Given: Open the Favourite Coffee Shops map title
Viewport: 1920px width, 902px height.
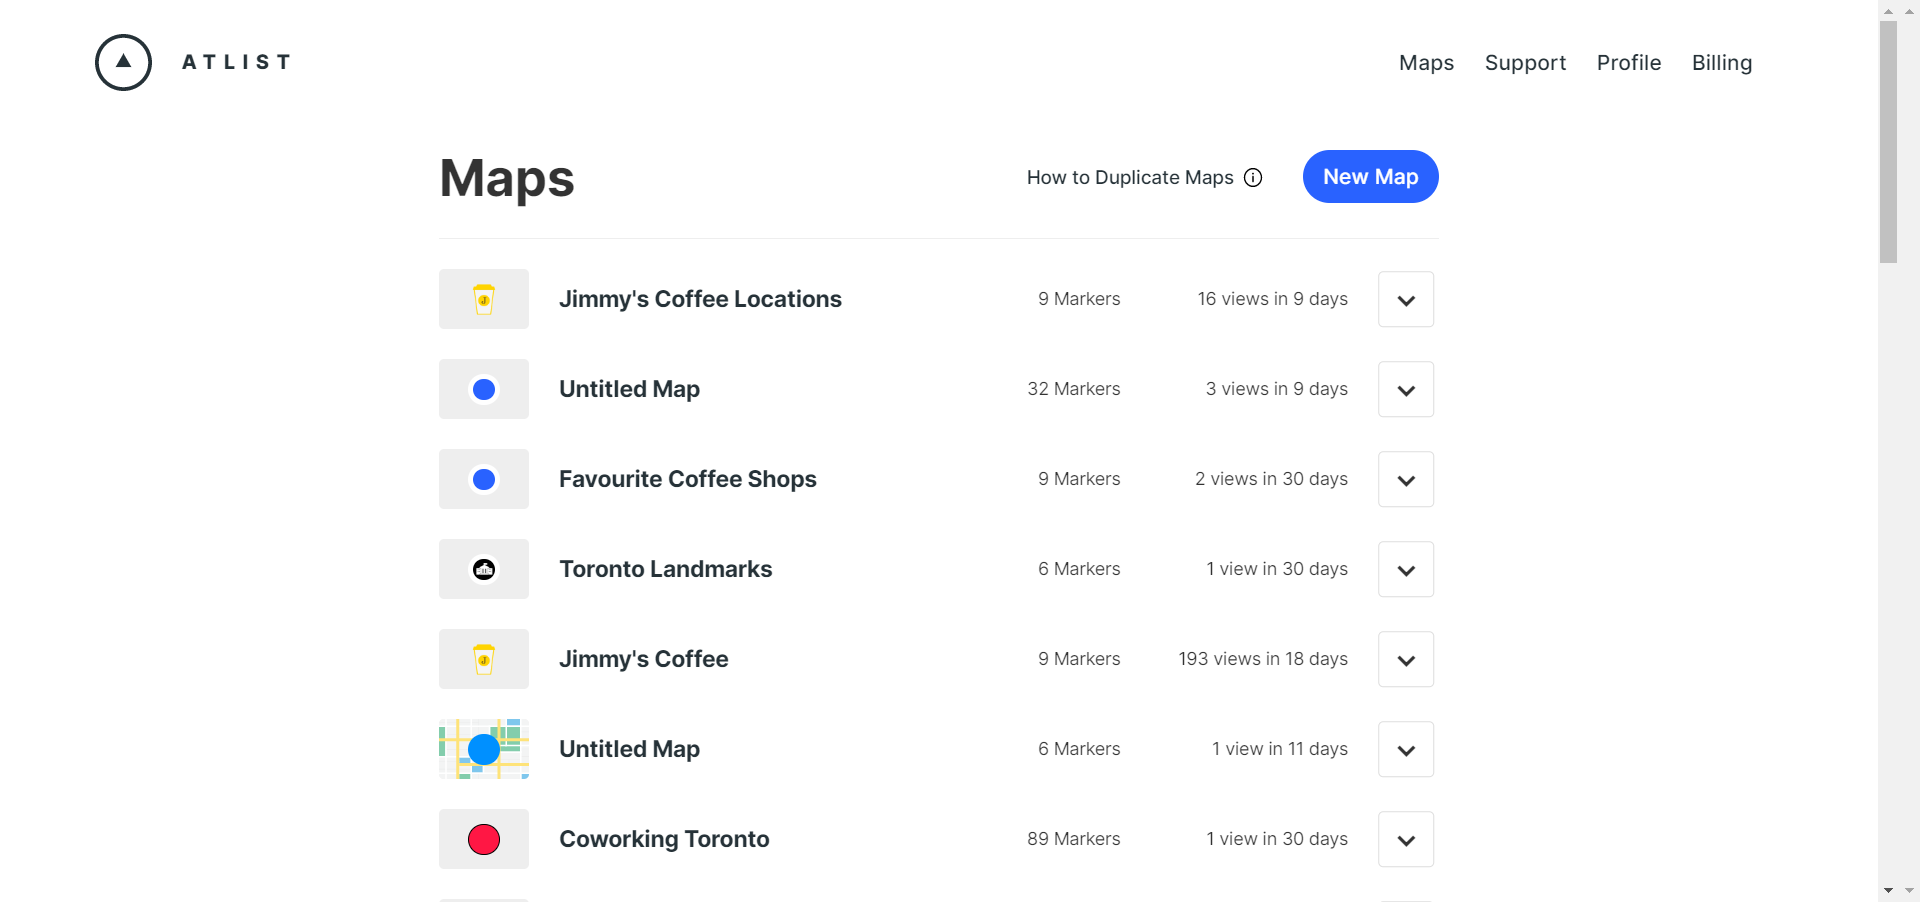Looking at the screenshot, I should coord(688,479).
